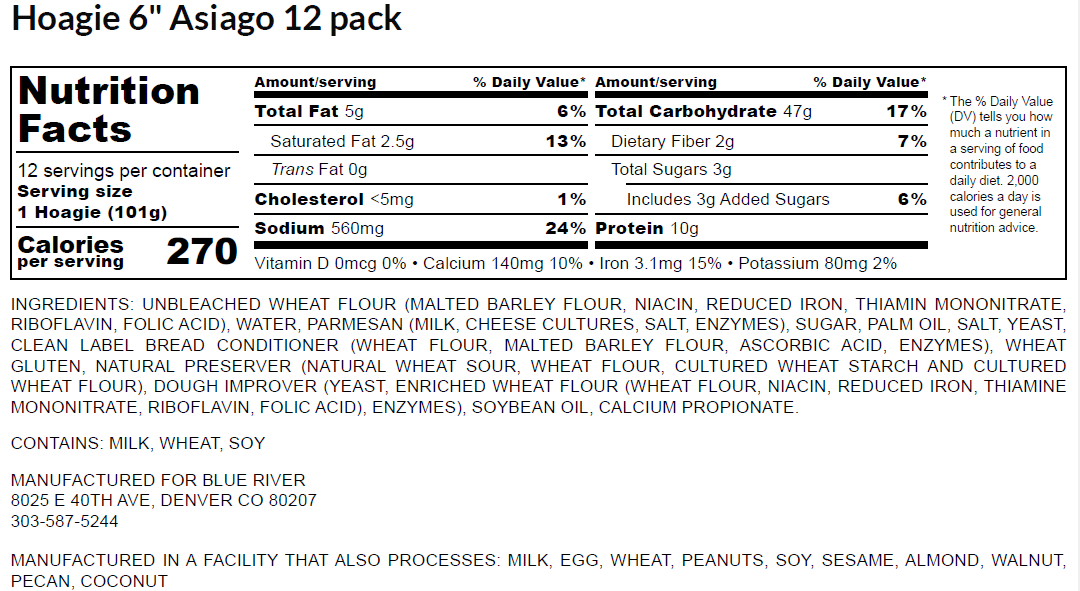
Task: Click the Sodium 560mg entry
Action: point(319,229)
